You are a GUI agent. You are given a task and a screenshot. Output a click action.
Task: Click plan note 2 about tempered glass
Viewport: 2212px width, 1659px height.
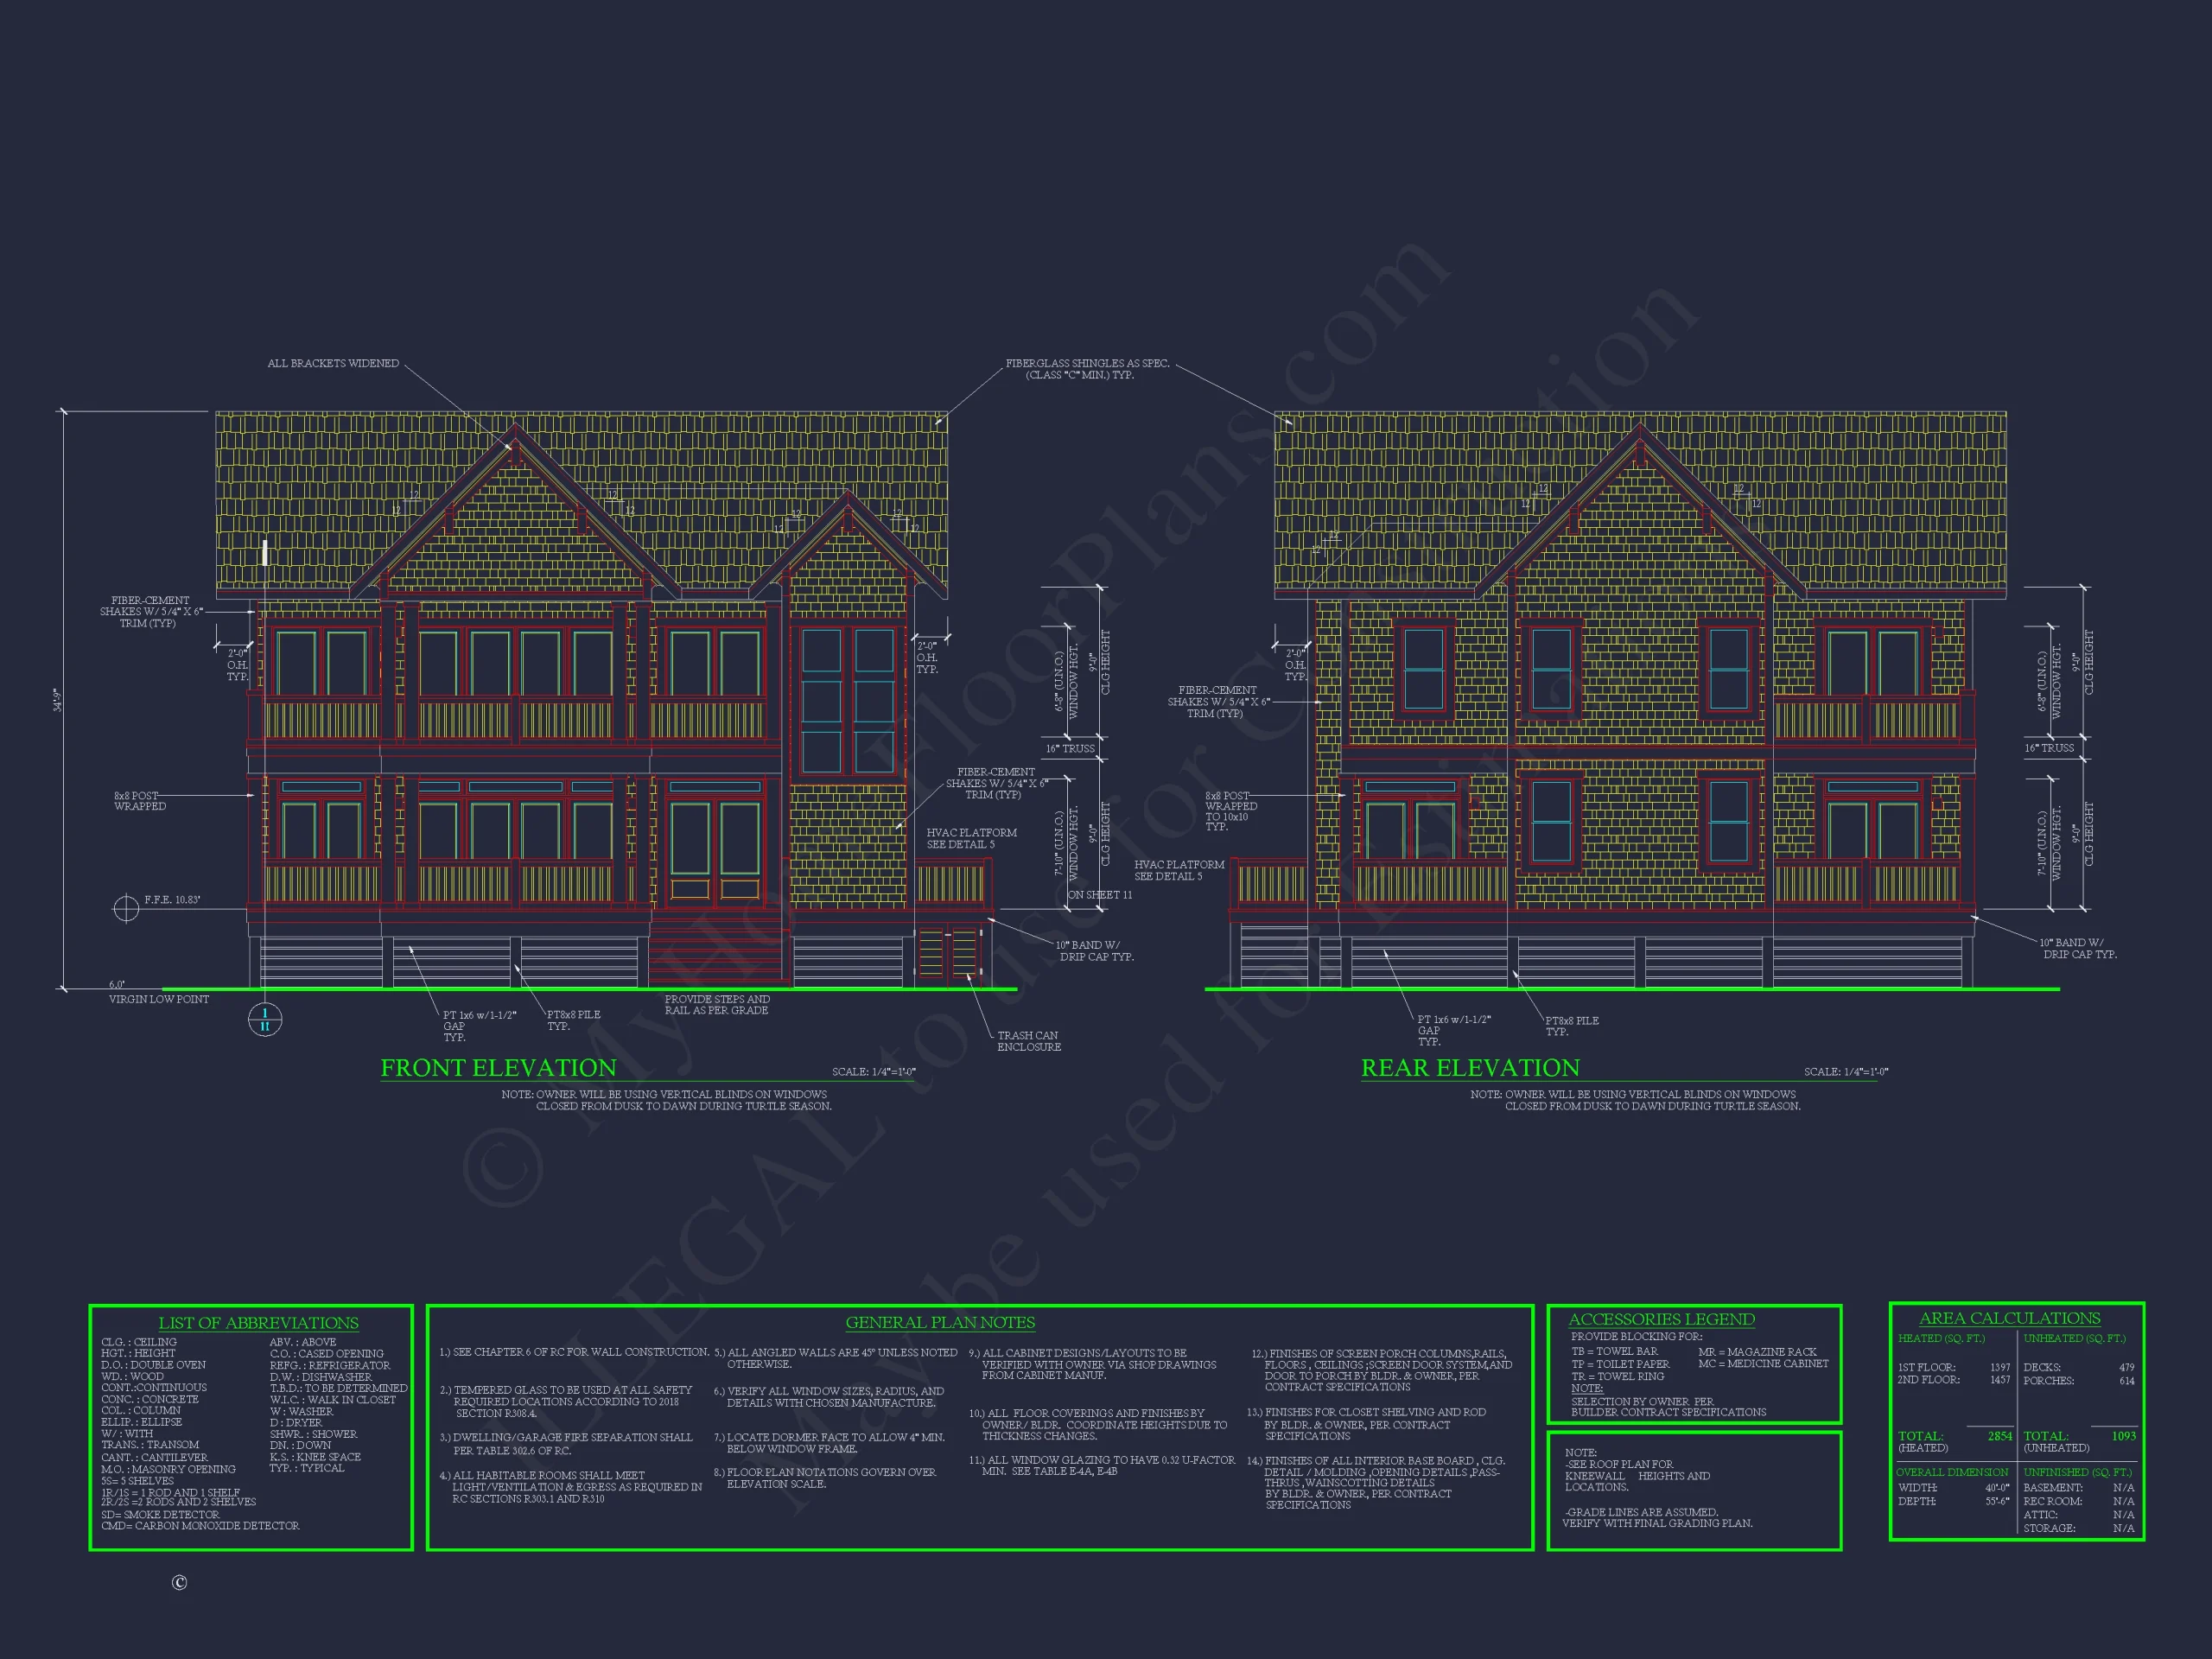(566, 1401)
